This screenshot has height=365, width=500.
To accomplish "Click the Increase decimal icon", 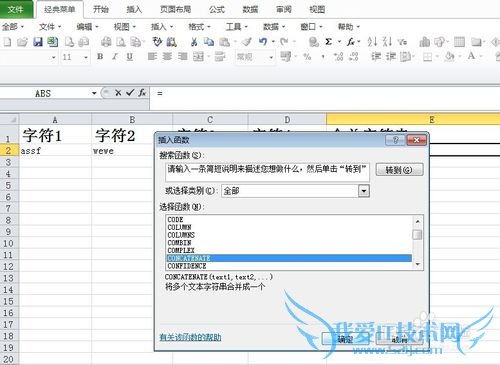I will [339, 57].
